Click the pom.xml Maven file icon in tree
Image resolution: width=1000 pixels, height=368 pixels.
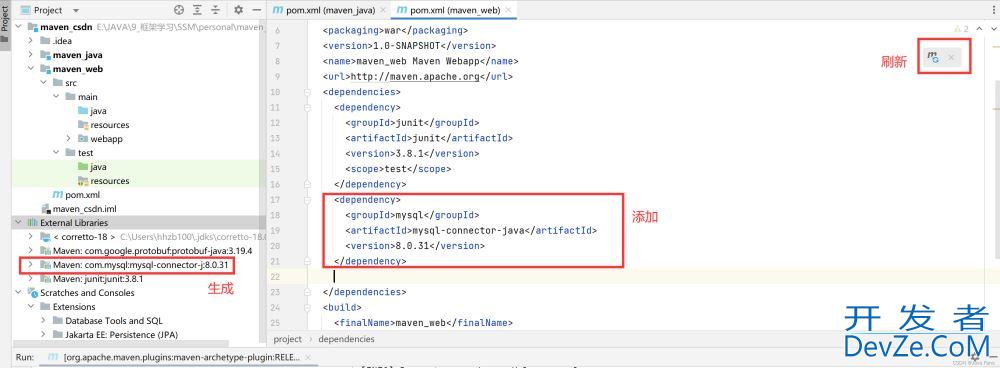57,195
